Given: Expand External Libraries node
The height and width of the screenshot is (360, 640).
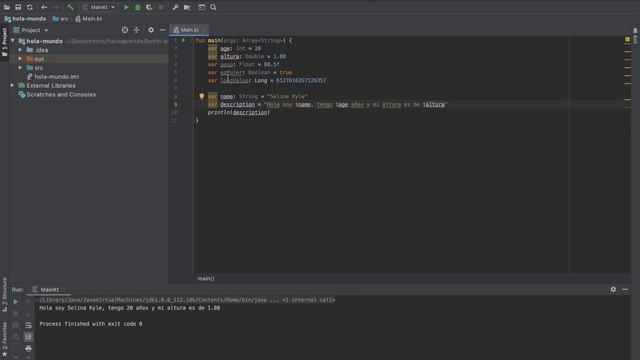Looking at the screenshot, I should (x=13, y=86).
